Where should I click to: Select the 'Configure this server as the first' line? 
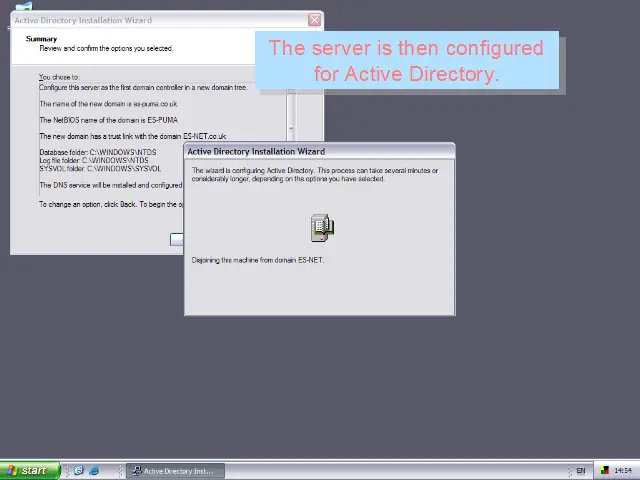(x=143, y=87)
